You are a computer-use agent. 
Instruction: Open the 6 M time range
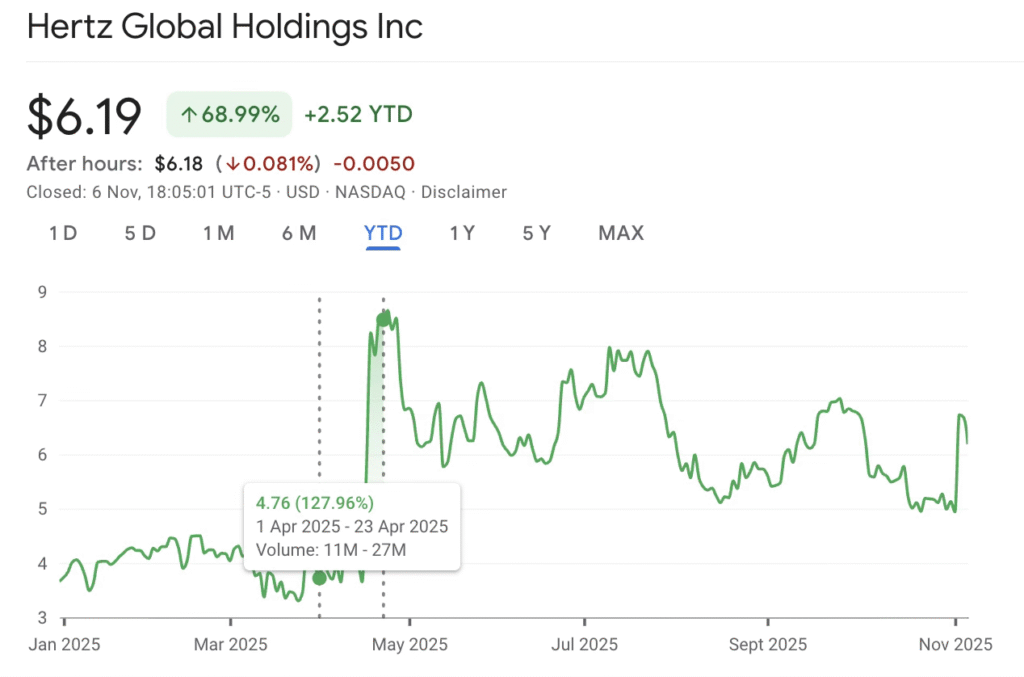[x=299, y=233]
